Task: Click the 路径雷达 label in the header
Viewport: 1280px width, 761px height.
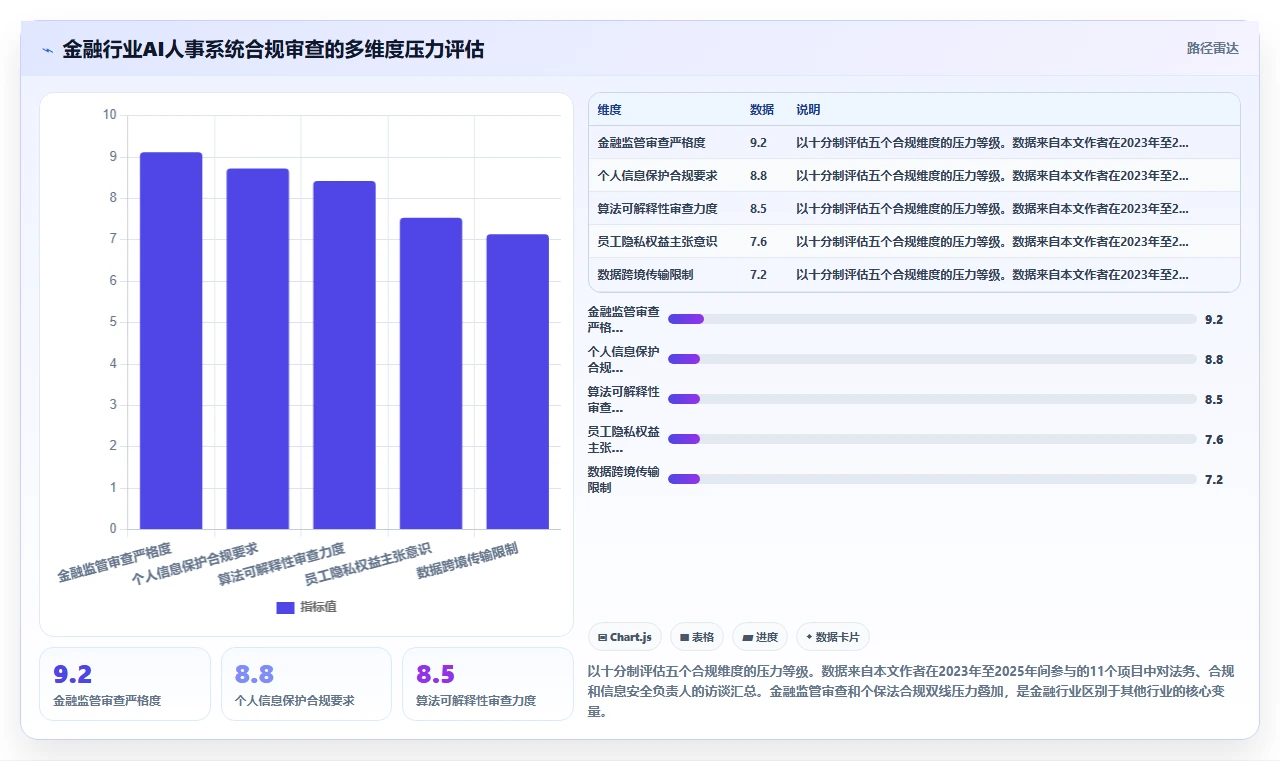Action: (1212, 48)
